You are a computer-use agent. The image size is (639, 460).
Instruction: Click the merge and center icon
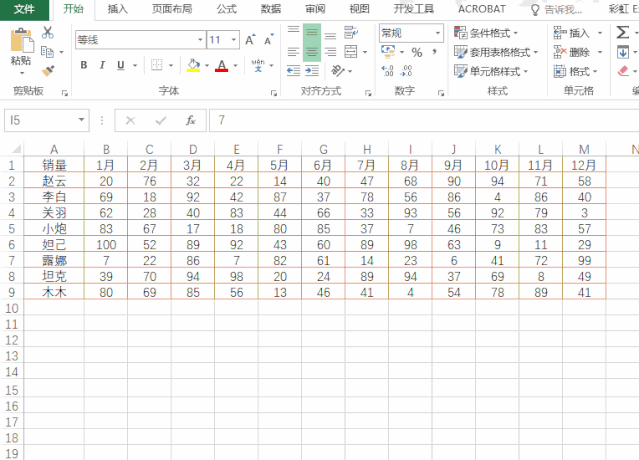(351, 52)
